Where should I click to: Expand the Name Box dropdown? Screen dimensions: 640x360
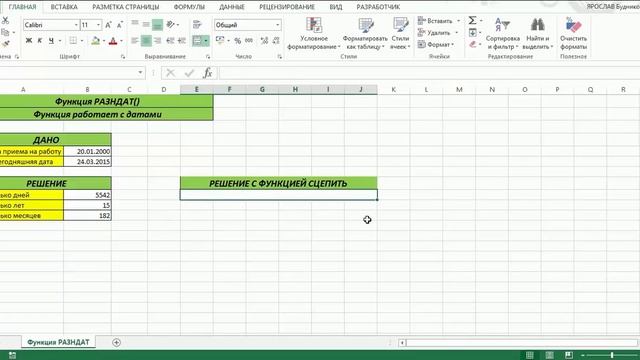click(x=140, y=73)
